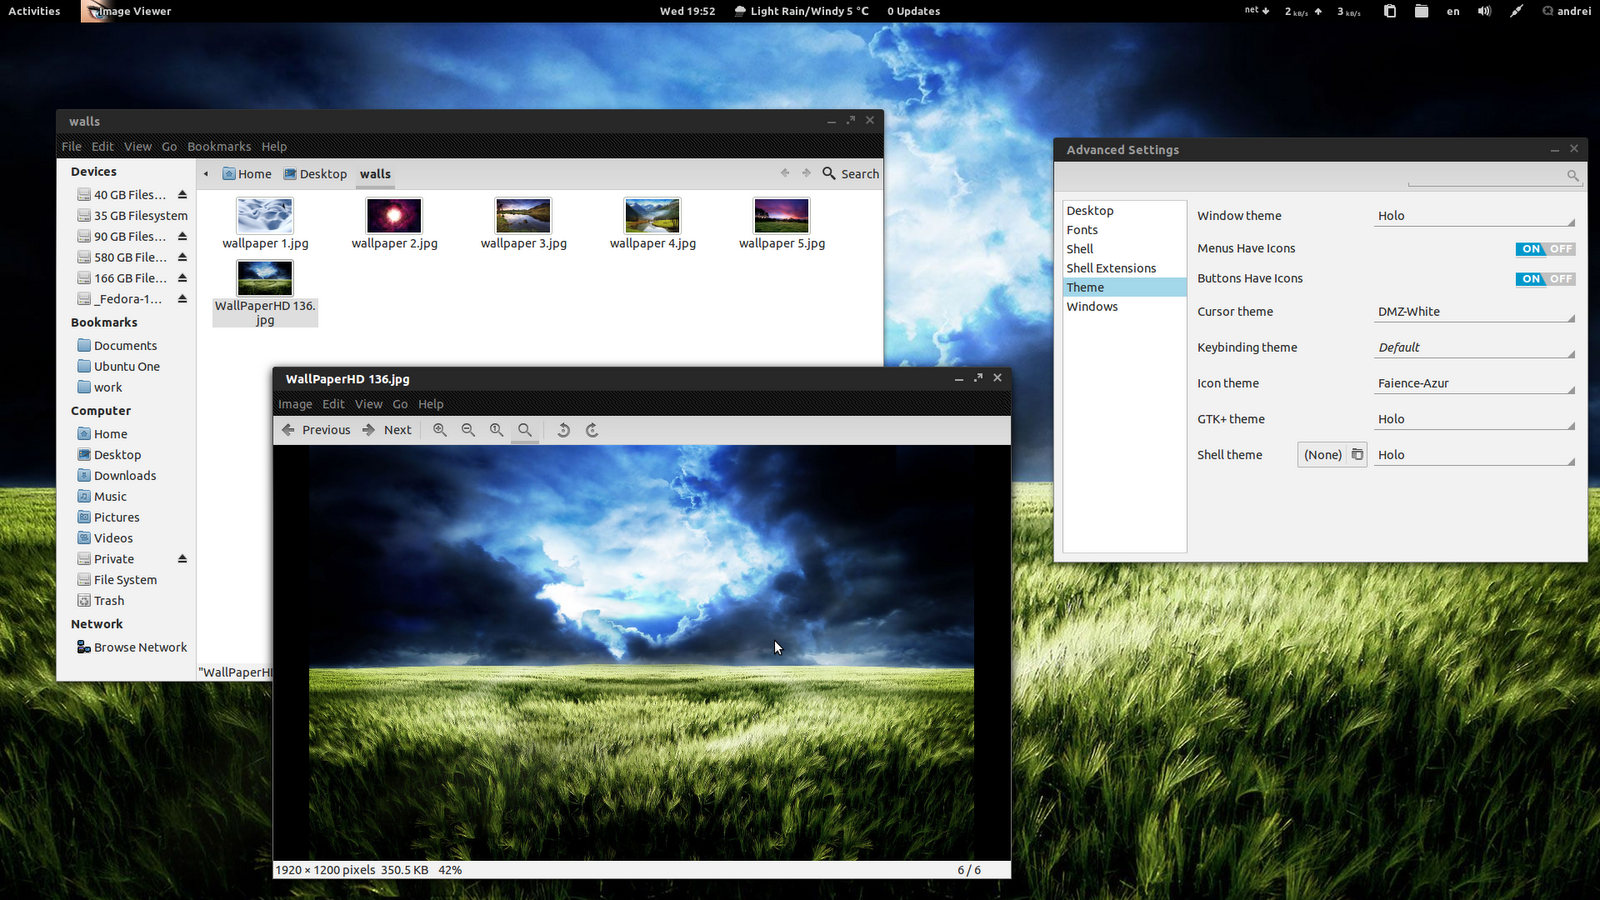Open the Image menu in Image Viewer
The height and width of the screenshot is (900, 1600).
295,404
